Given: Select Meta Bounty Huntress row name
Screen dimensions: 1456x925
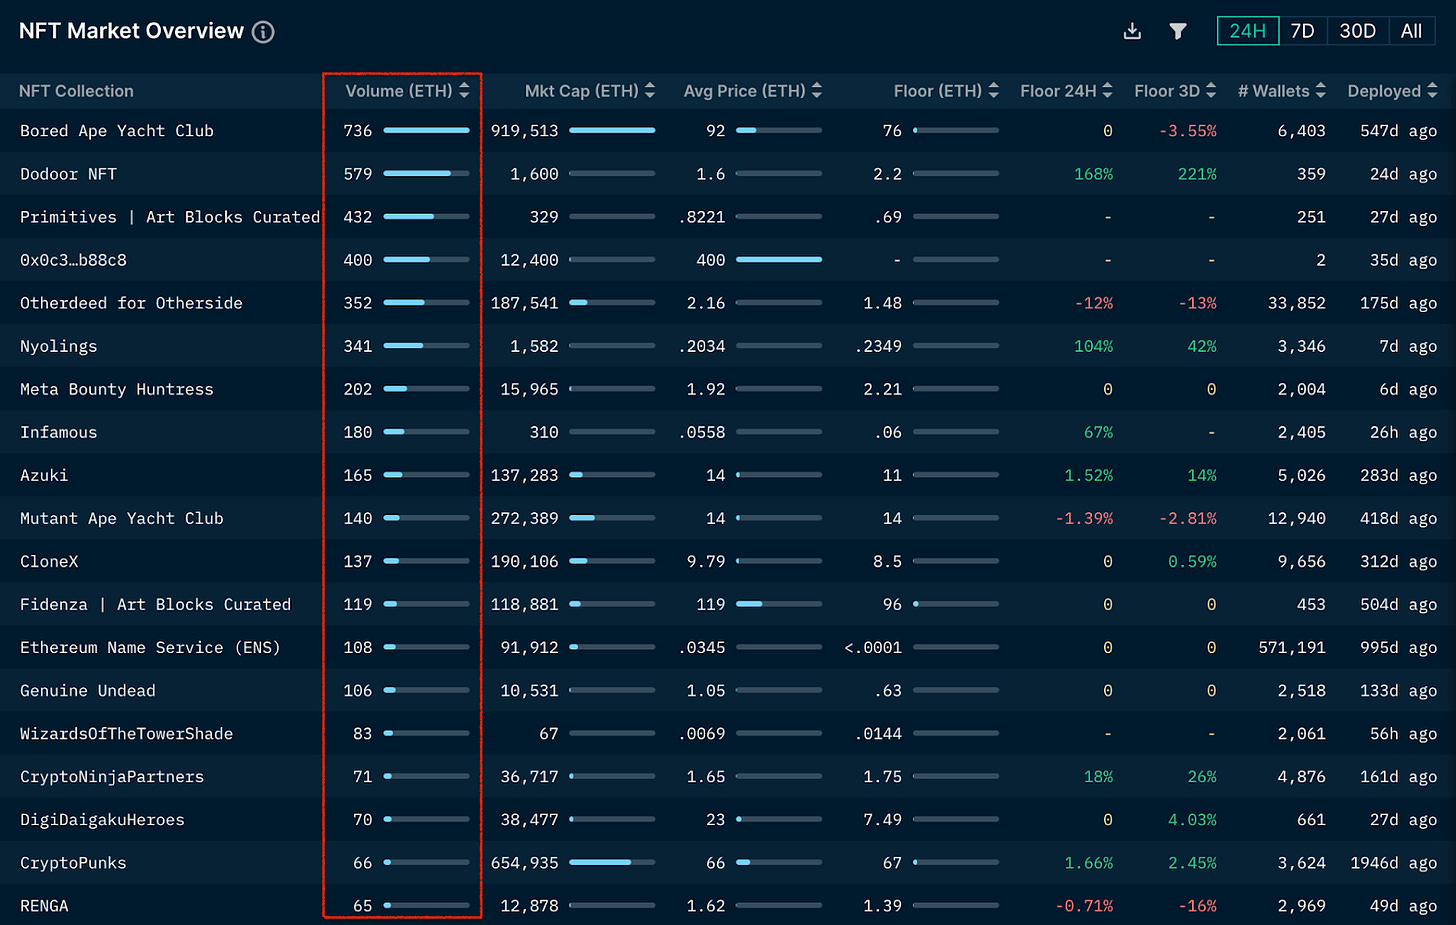Looking at the screenshot, I should tap(116, 389).
